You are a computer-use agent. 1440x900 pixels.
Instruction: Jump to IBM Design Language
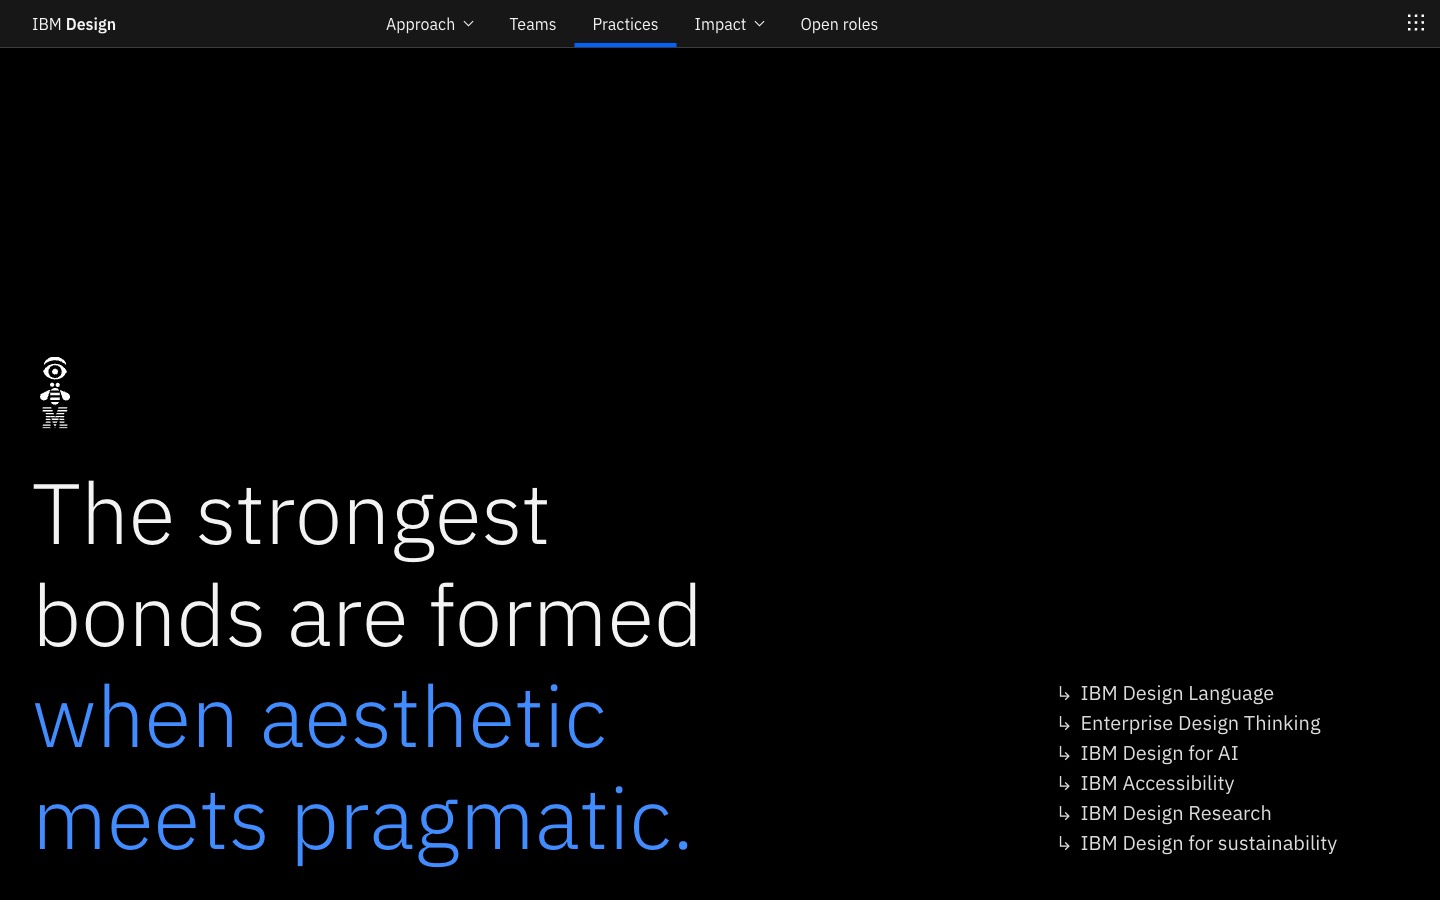[1177, 693]
